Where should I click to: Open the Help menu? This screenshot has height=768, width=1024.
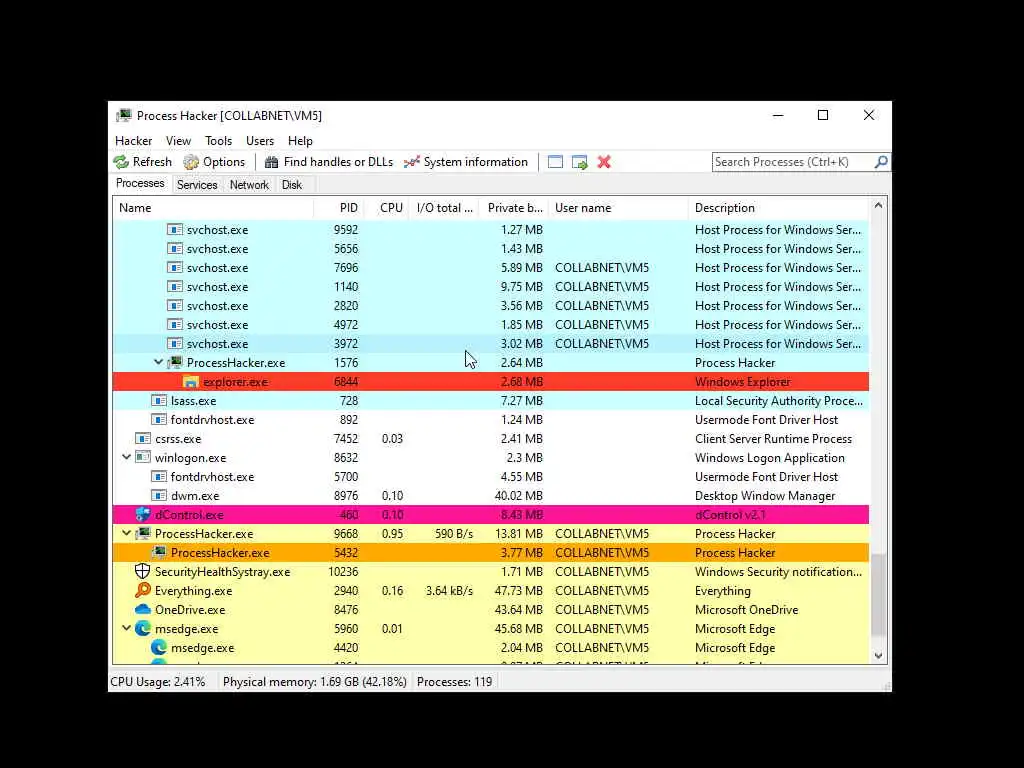[300, 140]
